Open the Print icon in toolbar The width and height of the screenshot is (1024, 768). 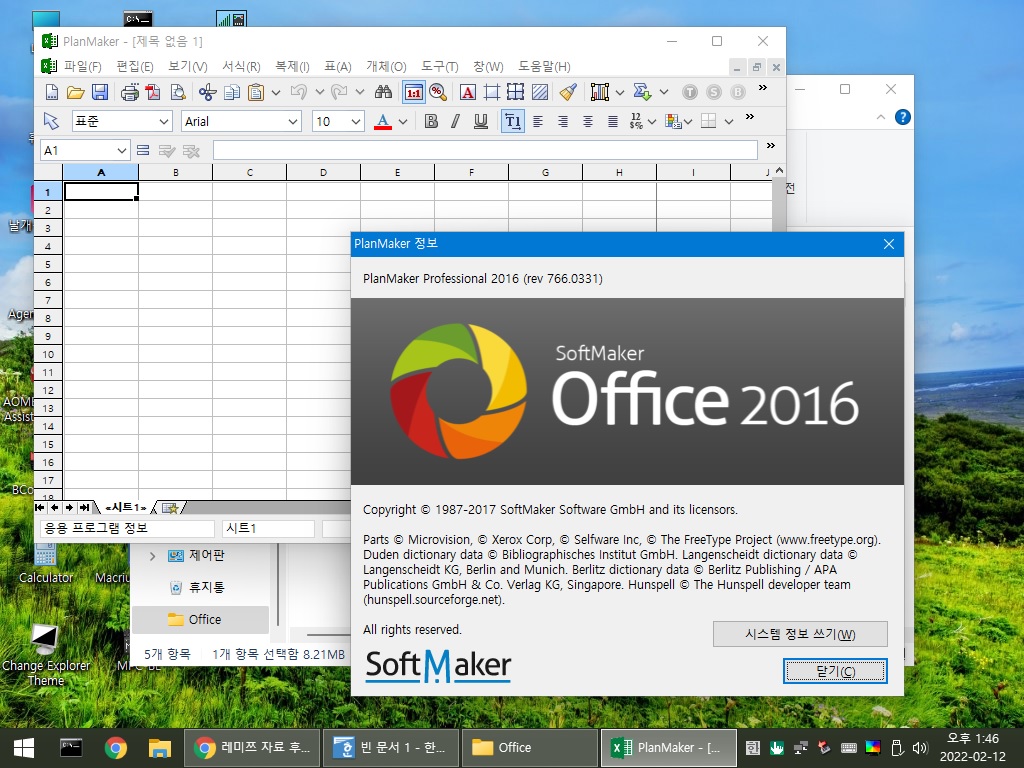[x=129, y=92]
